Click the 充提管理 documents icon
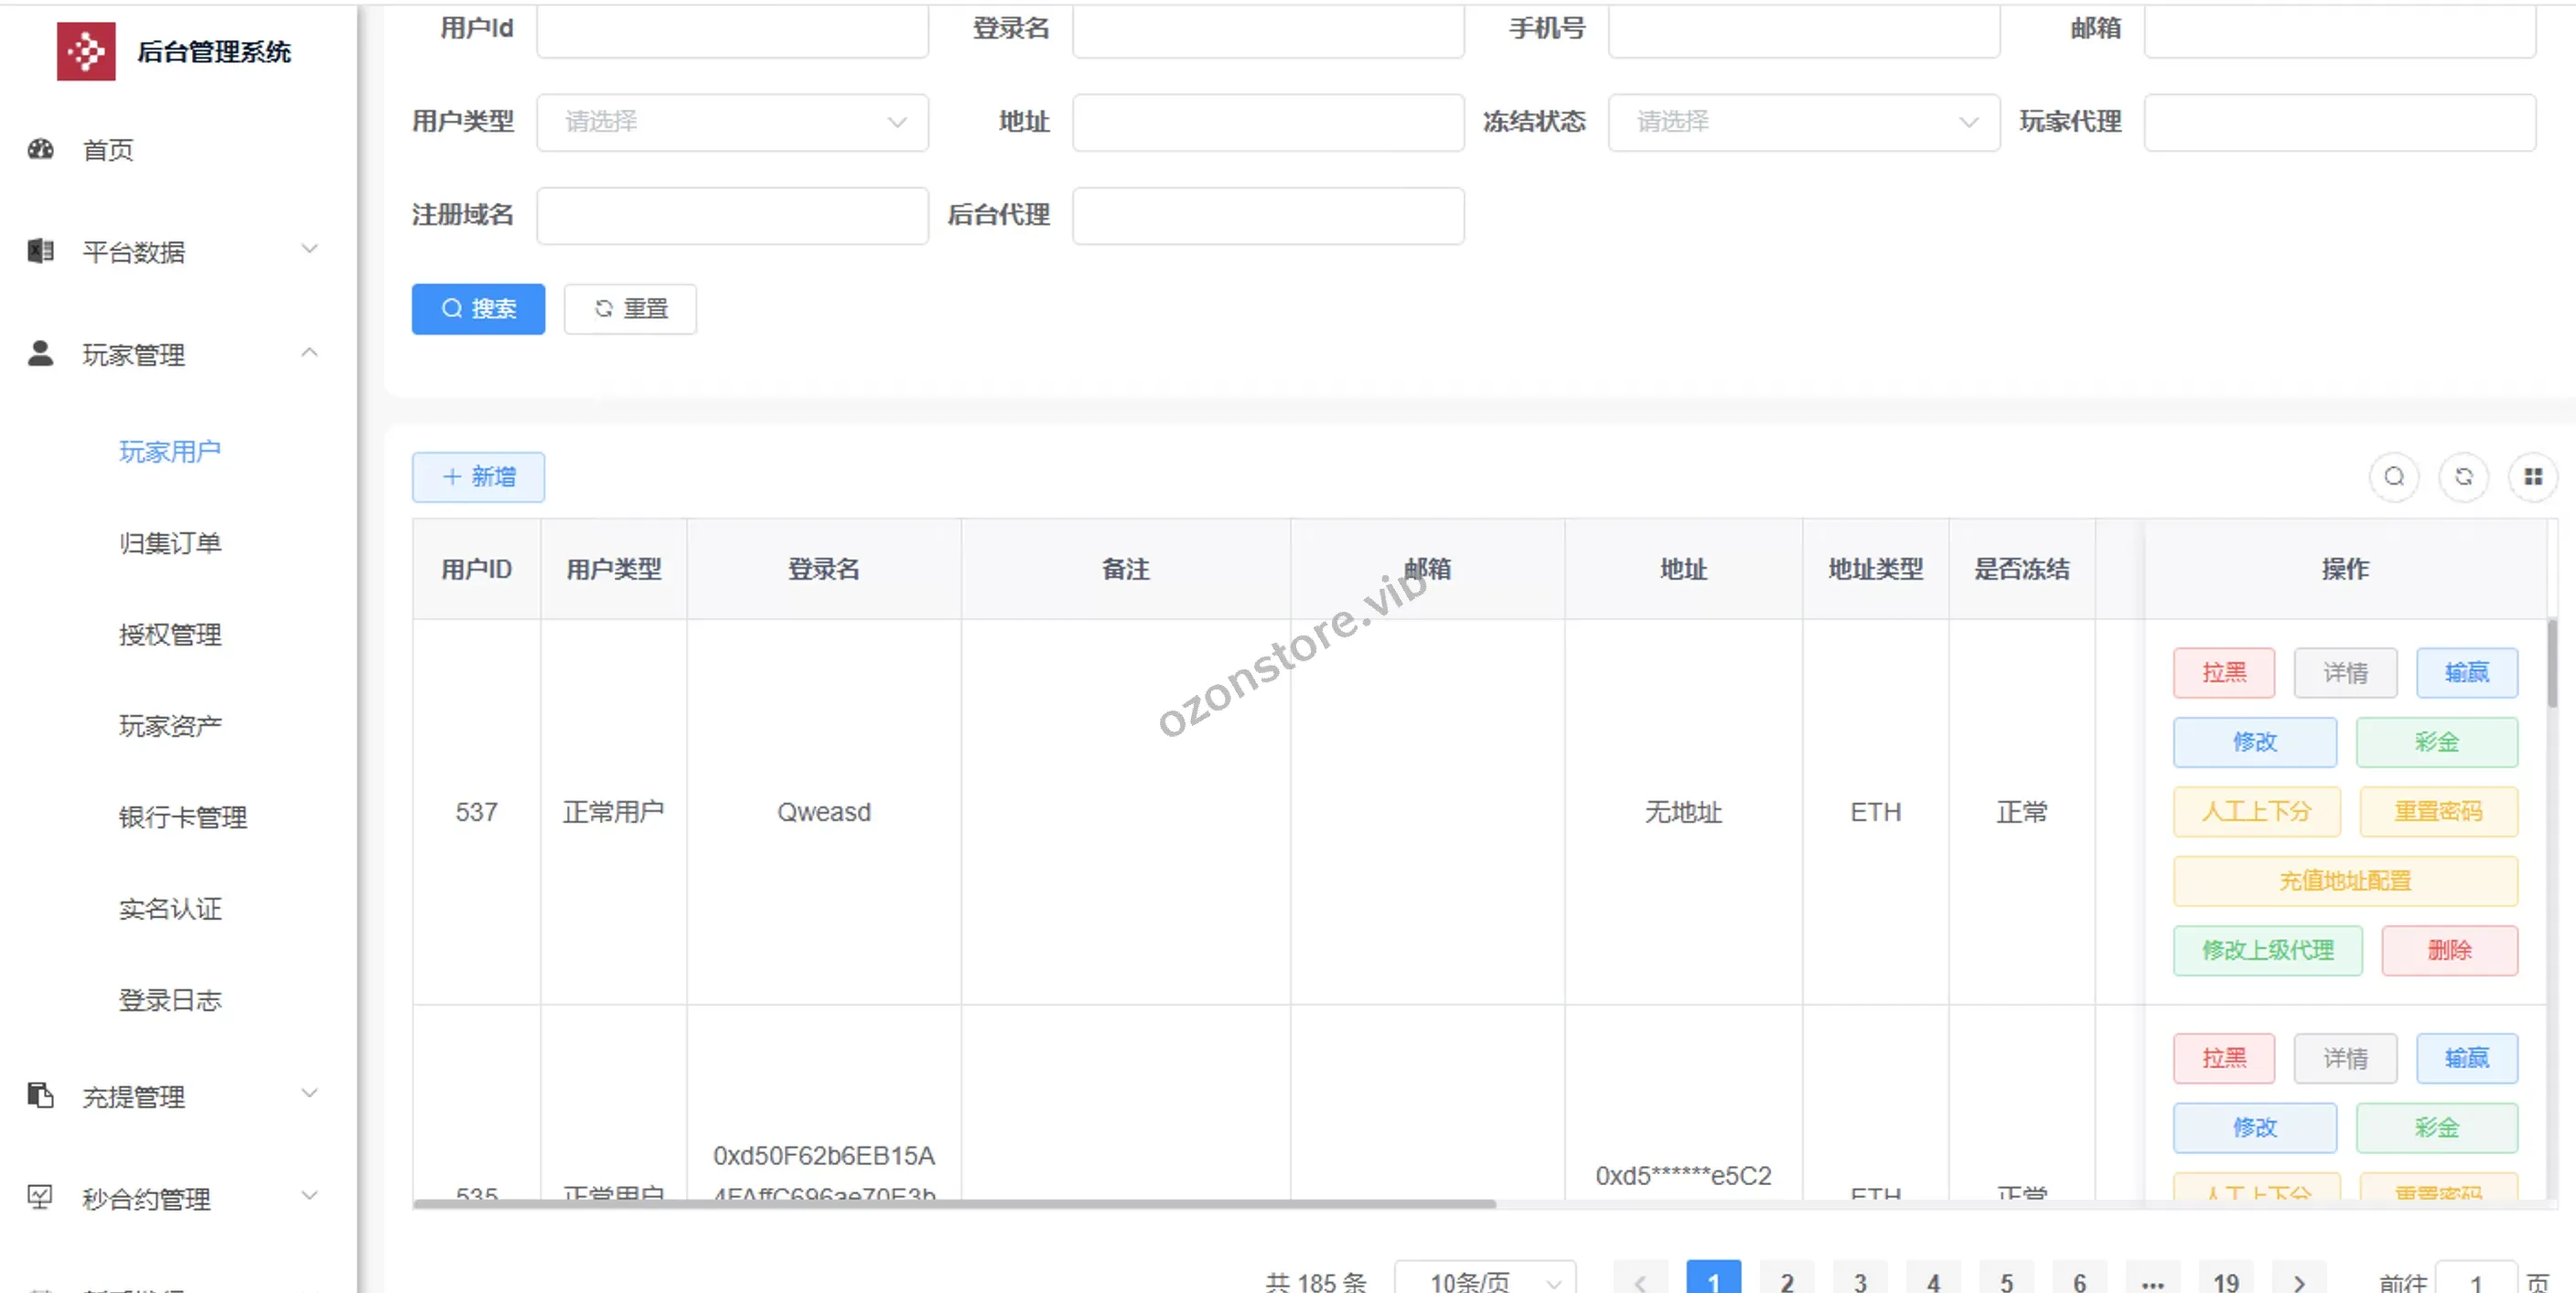 click(x=41, y=1096)
